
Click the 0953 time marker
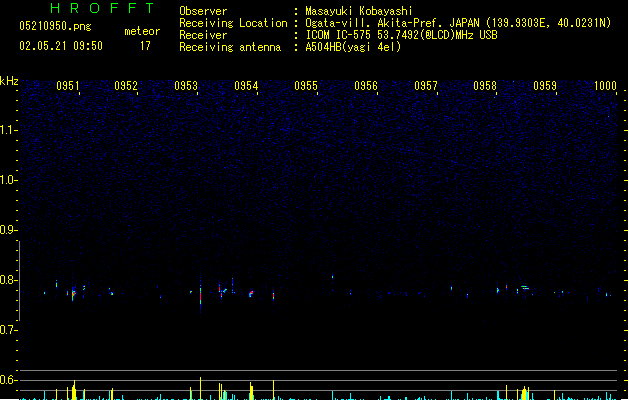[x=186, y=85]
